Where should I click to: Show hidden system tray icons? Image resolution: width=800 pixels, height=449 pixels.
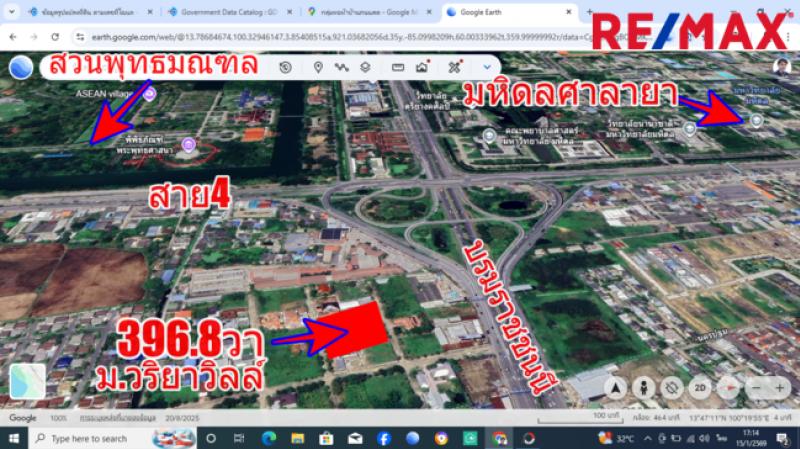click(x=647, y=438)
